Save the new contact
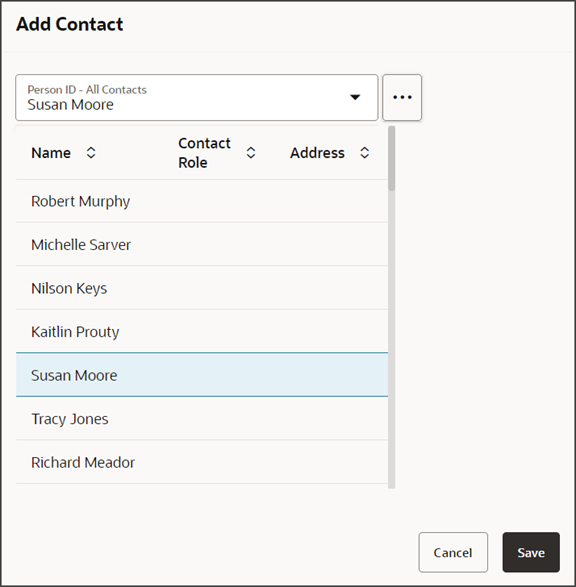This screenshot has width=576, height=587. 531,552
